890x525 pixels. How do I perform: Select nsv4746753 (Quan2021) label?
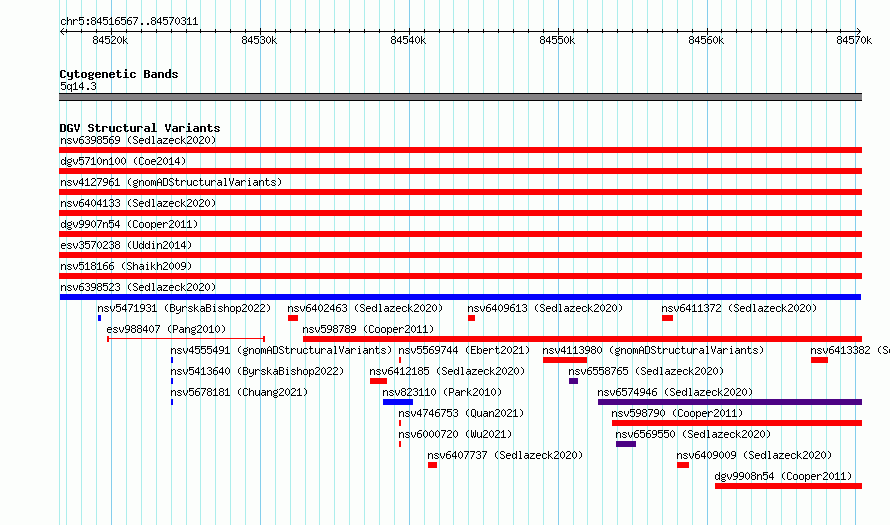click(x=461, y=413)
